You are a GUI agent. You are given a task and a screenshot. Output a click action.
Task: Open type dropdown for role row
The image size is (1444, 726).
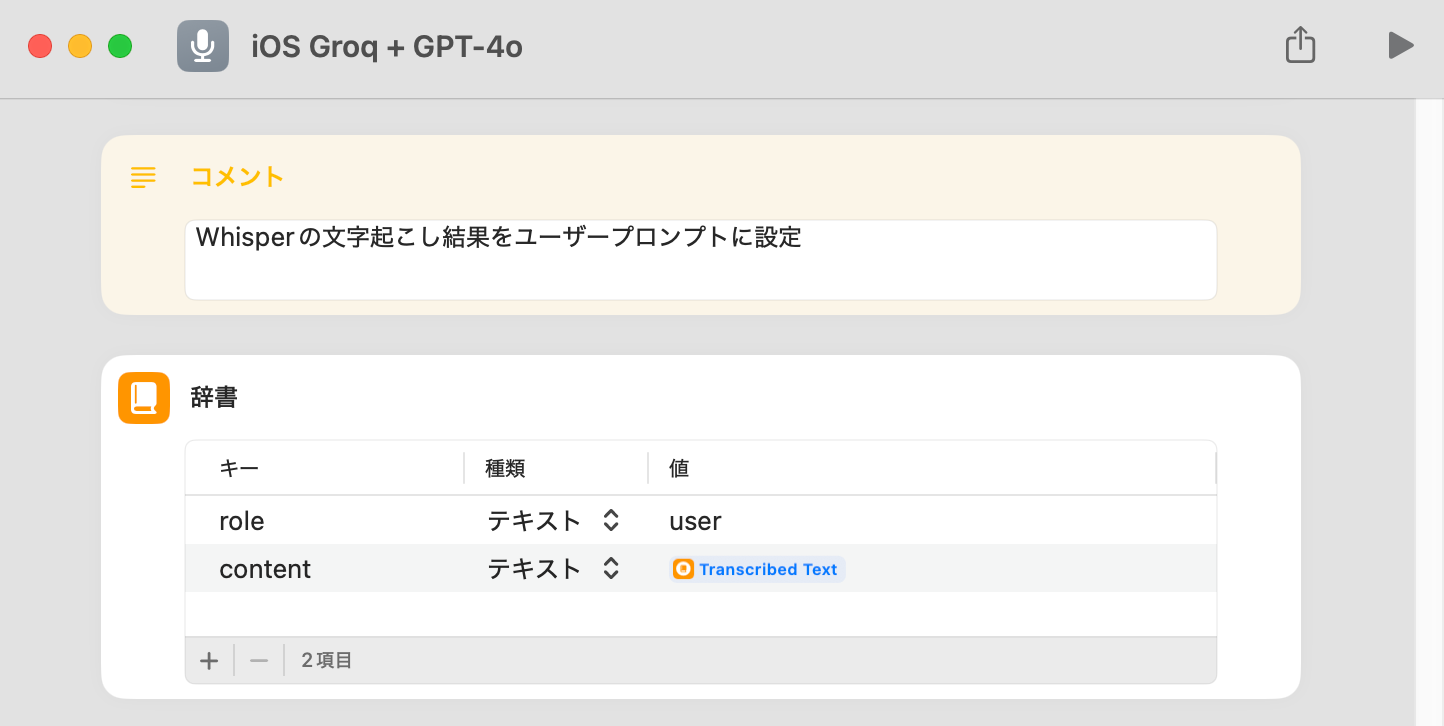click(x=611, y=521)
